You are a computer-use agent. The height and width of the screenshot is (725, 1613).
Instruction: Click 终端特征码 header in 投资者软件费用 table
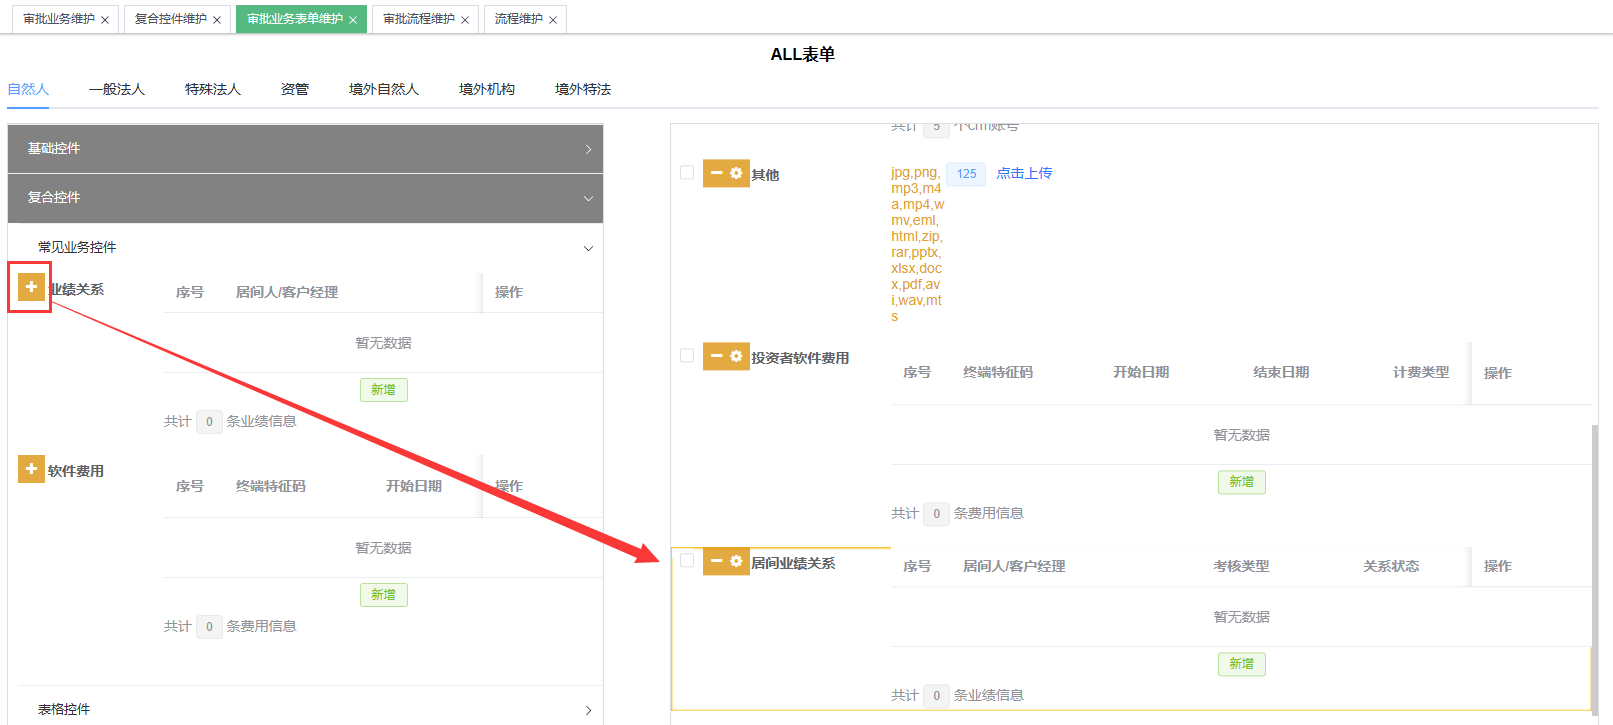coord(998,372)
